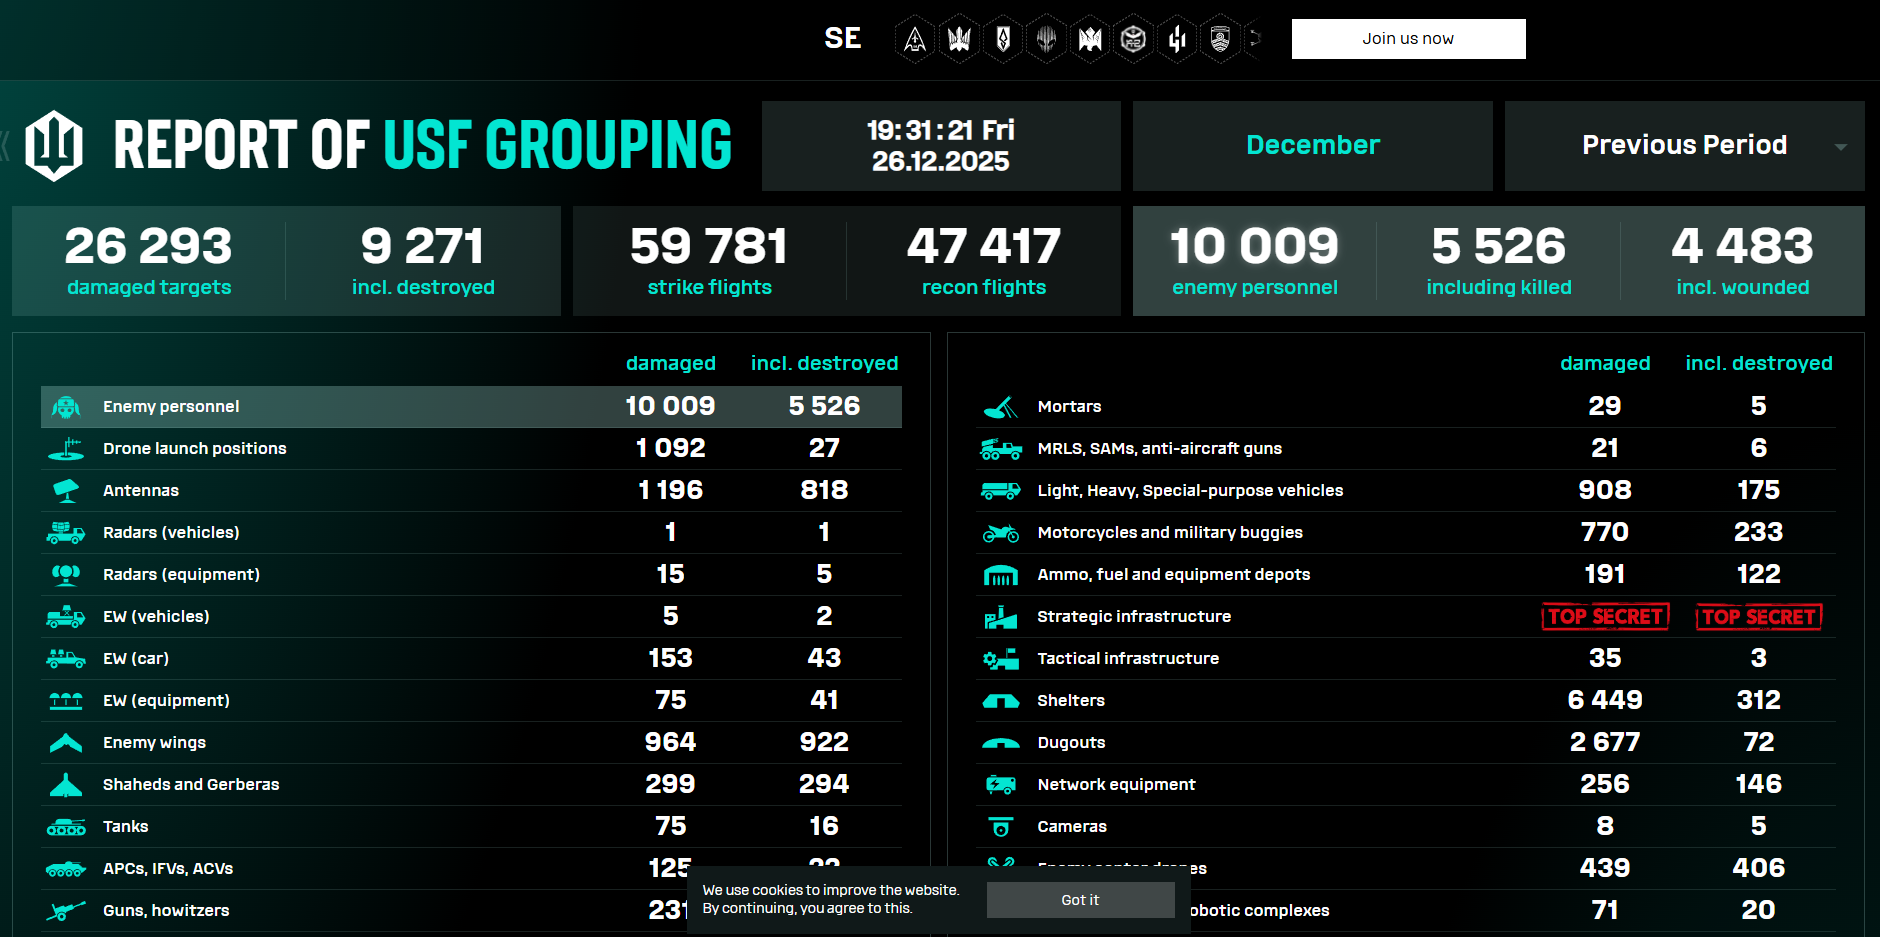Click the EW (equipment) icon
The width and height of the screenshot is (1880, 937).
pos(66,701)
